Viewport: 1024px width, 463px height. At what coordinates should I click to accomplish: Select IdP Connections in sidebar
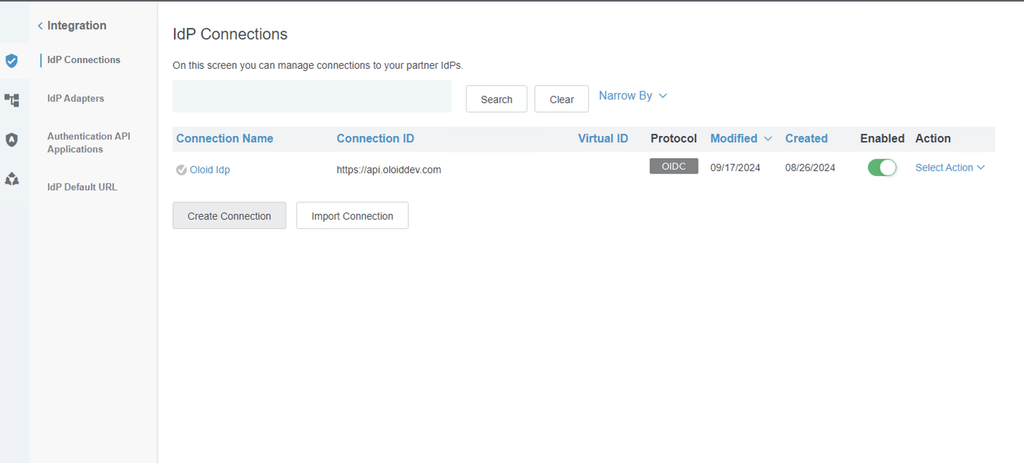pyautogui.click(x=84, y=59)
